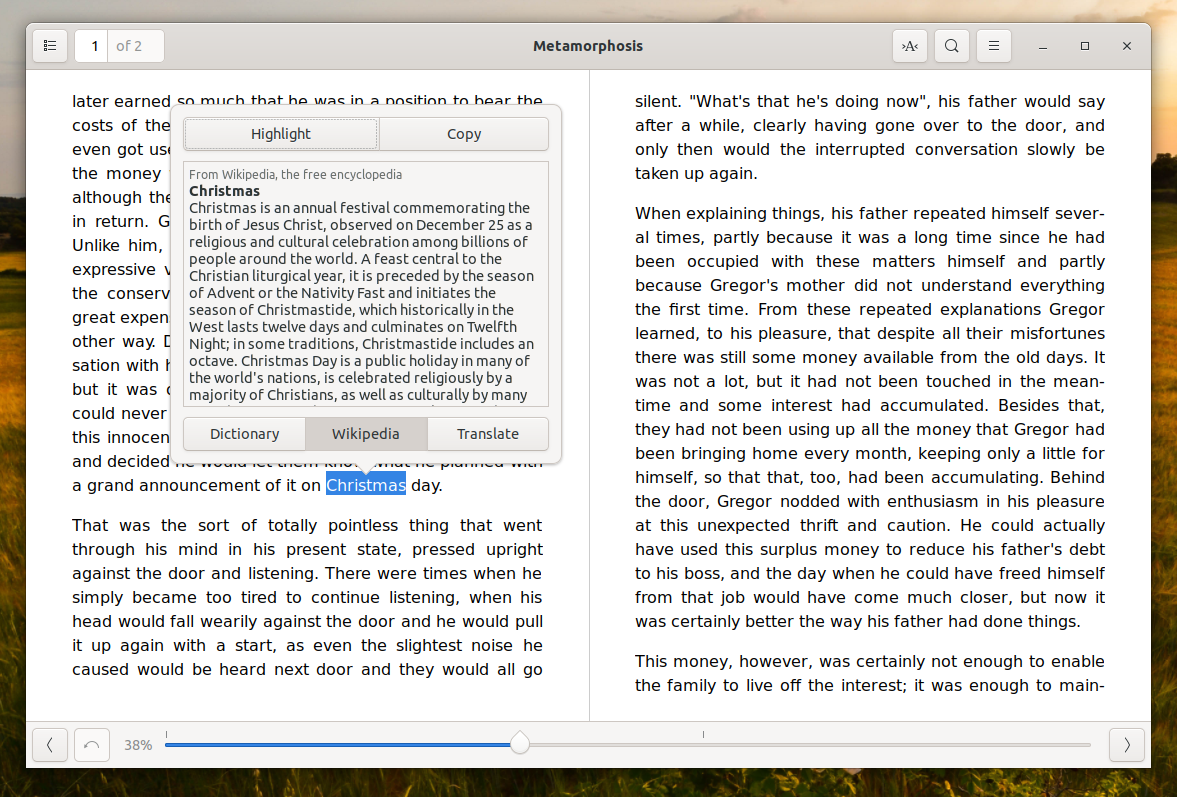The width and height of the screenshot is (1177, 797).
Task: Click the page navigation slider handle
Action: [519, 744]
